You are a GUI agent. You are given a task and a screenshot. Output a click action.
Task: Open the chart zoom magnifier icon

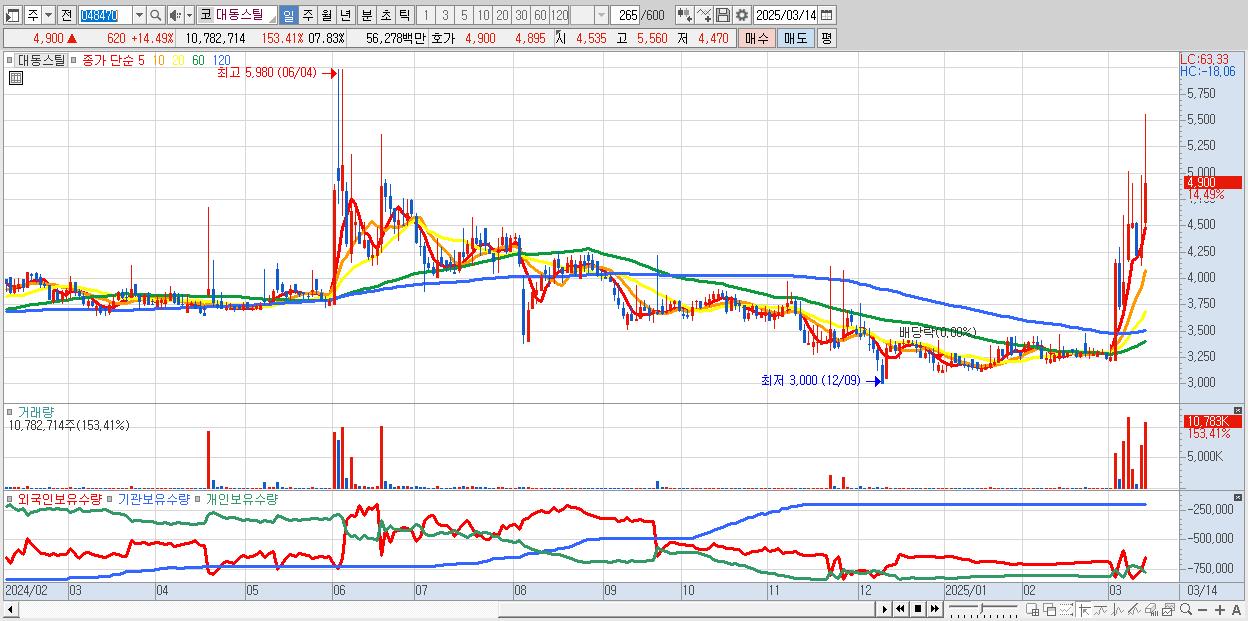tap(1186, 609)
